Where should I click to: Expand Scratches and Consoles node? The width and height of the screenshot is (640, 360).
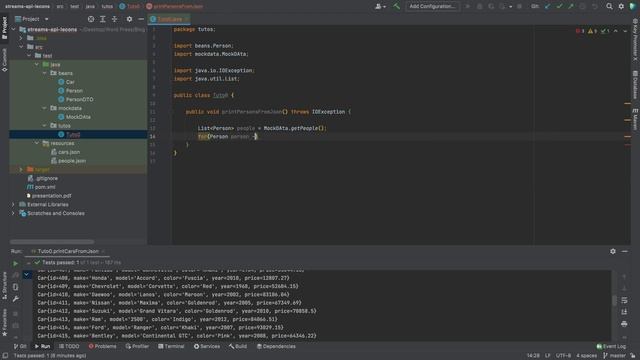click(x=13, y=213)
